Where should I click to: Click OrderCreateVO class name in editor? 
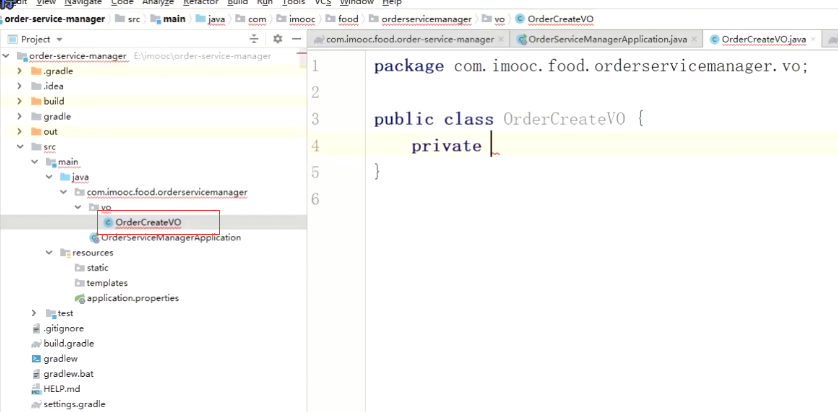coord(564,119)
